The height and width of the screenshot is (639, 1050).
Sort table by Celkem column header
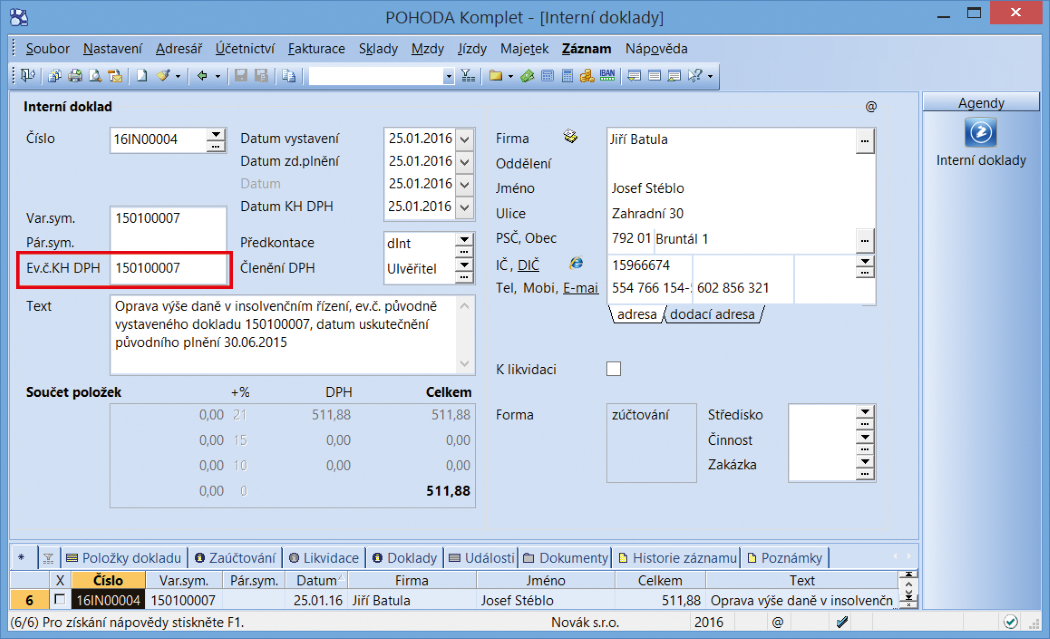pos(660,580)
